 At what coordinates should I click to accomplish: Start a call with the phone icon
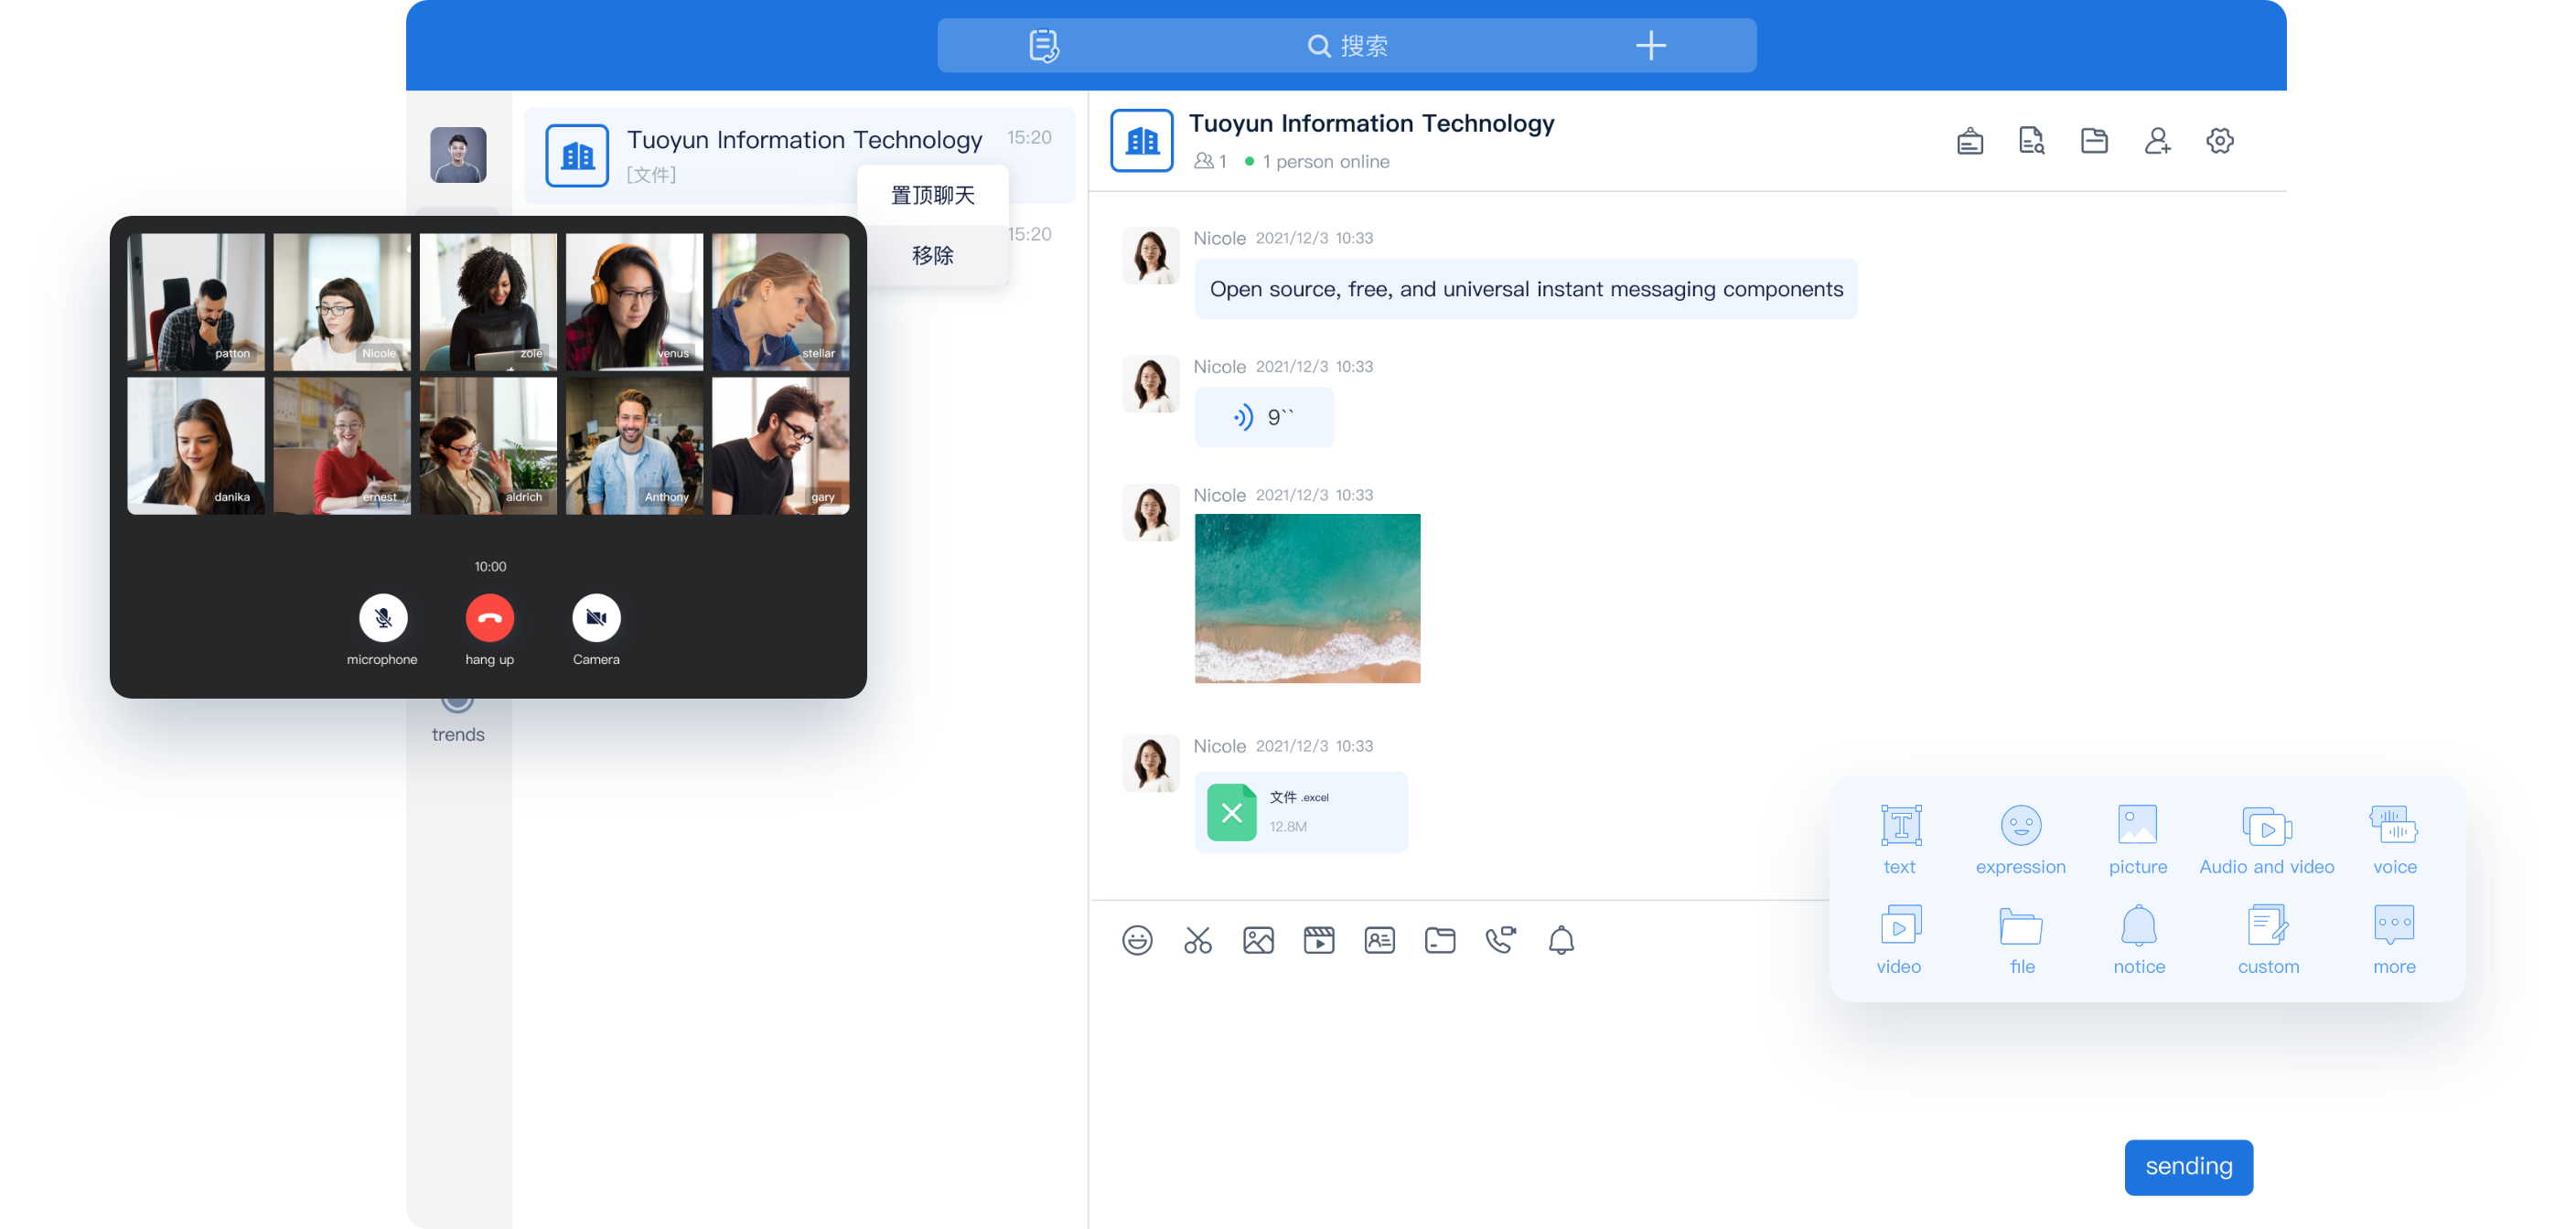click(1500, 940)
